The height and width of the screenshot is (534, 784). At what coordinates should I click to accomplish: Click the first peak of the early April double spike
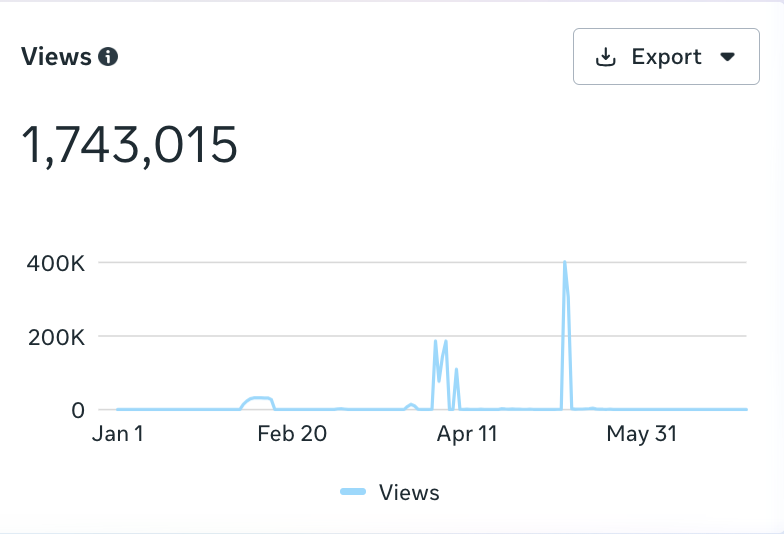click(x=435, y=343)
